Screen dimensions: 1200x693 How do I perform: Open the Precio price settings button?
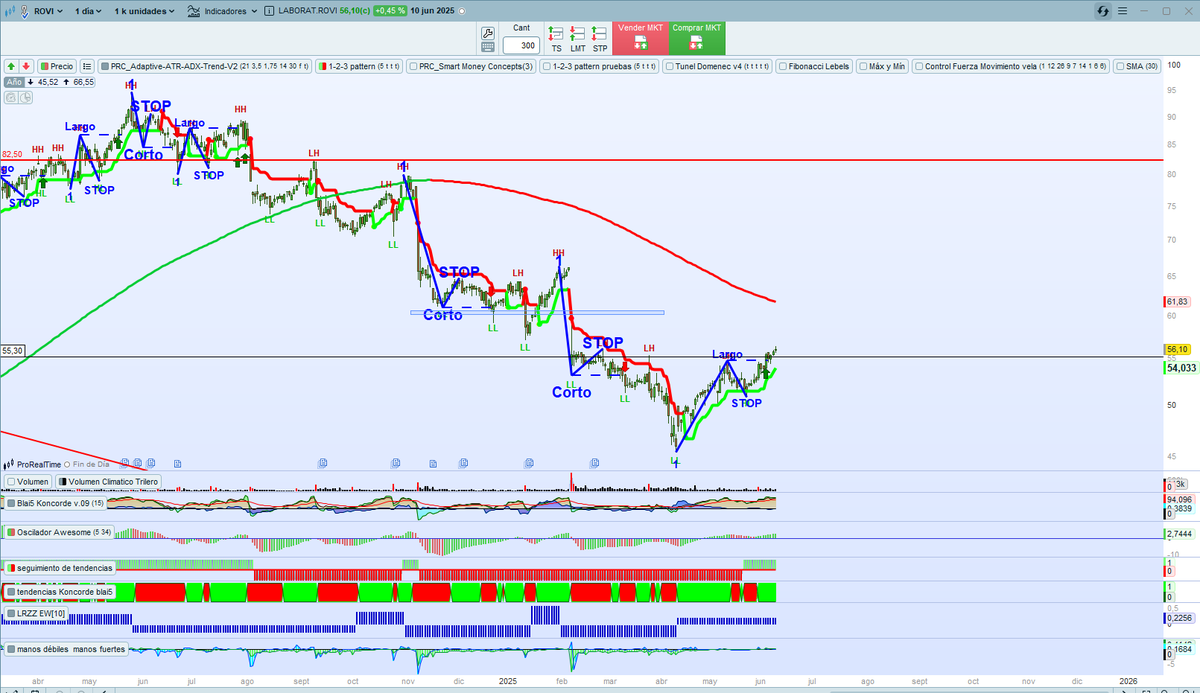pyautogui.click(x=56, y=67)
